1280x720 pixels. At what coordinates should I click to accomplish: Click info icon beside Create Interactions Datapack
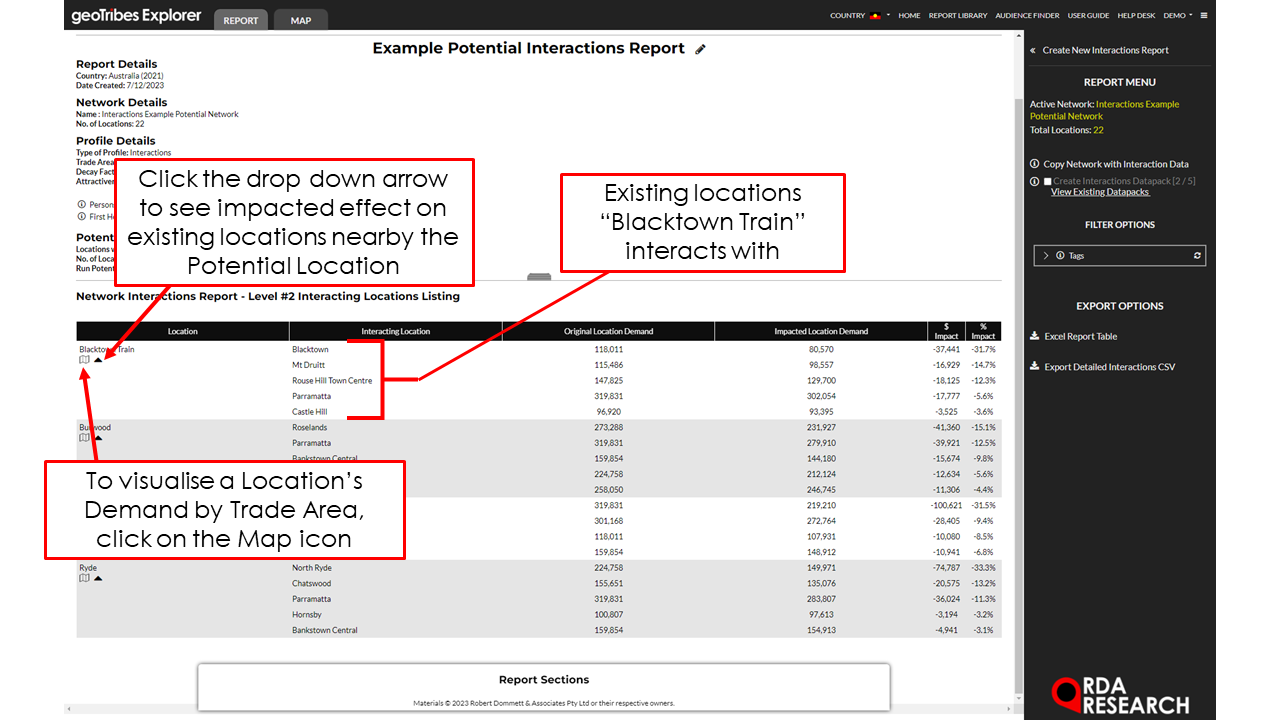(x=1034, y=181)
